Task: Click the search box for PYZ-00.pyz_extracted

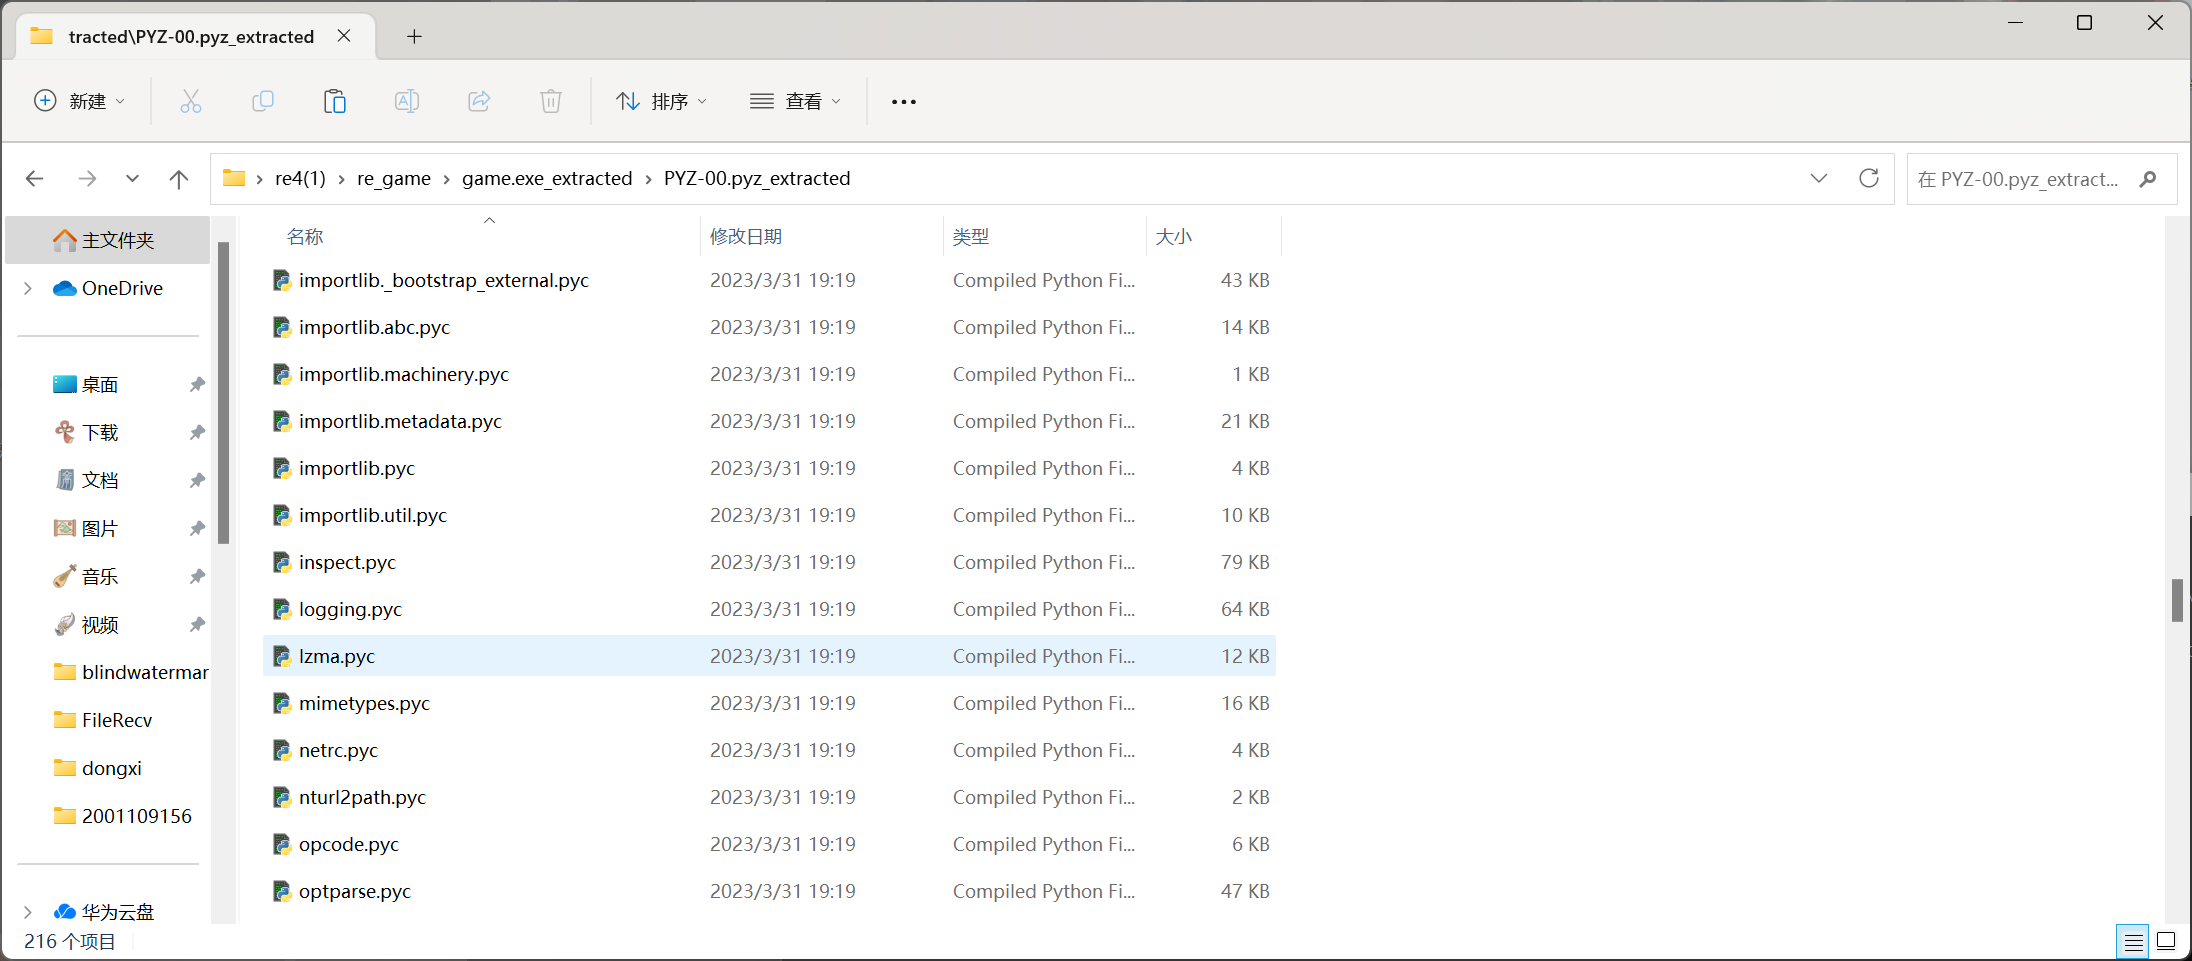Action: (2041, 179)
